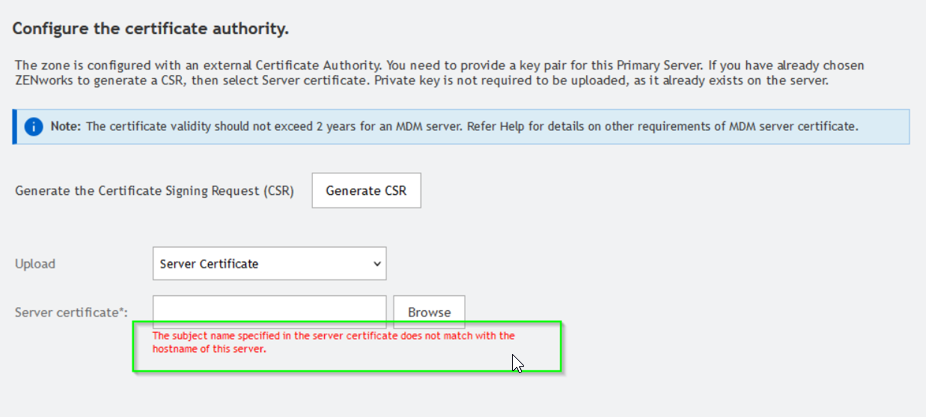Click the blue info icon in the note
This screenshot has height=417, width=926.
click(x=35, y=127)
